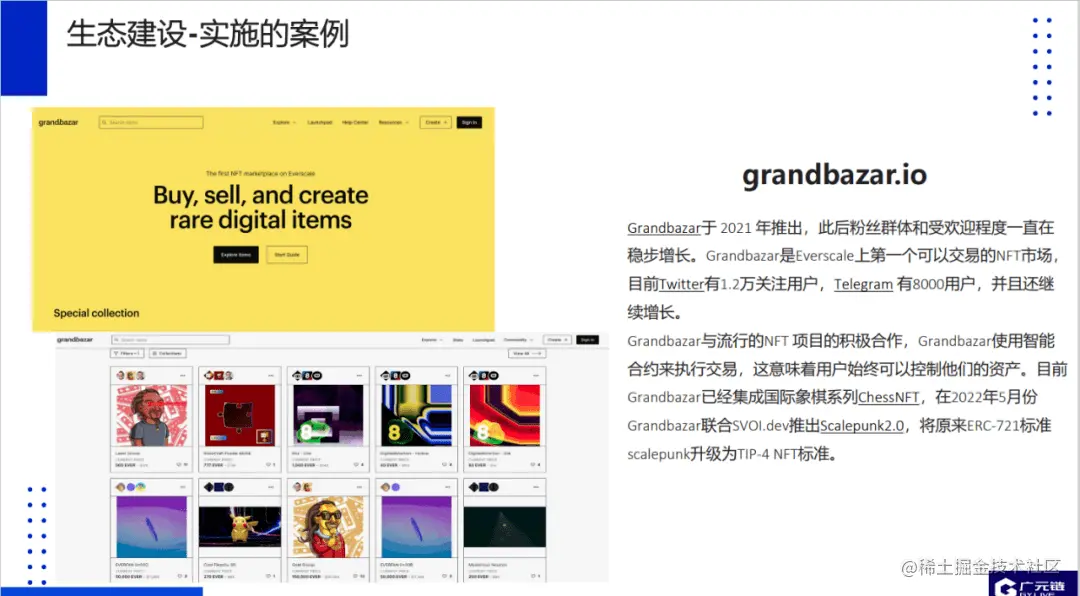Click owner avatars on gold Snoop card
The height and width of the screenshot is (596, 1080).
pyautogui.click(x=303, y=487)
